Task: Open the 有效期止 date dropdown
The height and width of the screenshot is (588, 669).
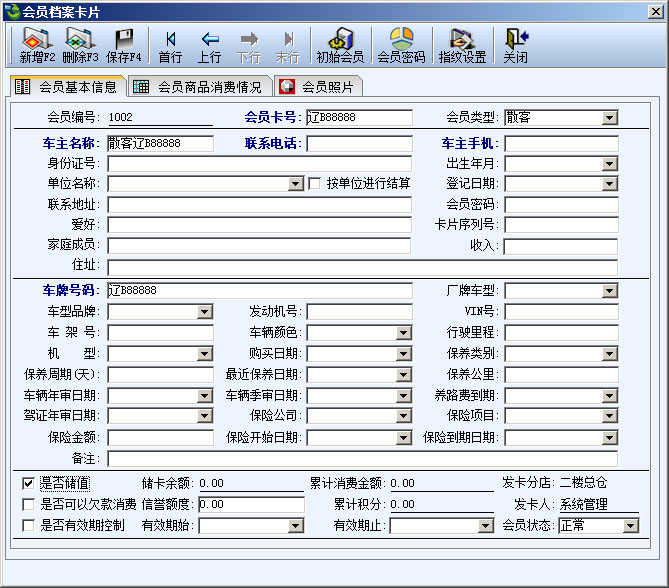Action: point(486,526)
